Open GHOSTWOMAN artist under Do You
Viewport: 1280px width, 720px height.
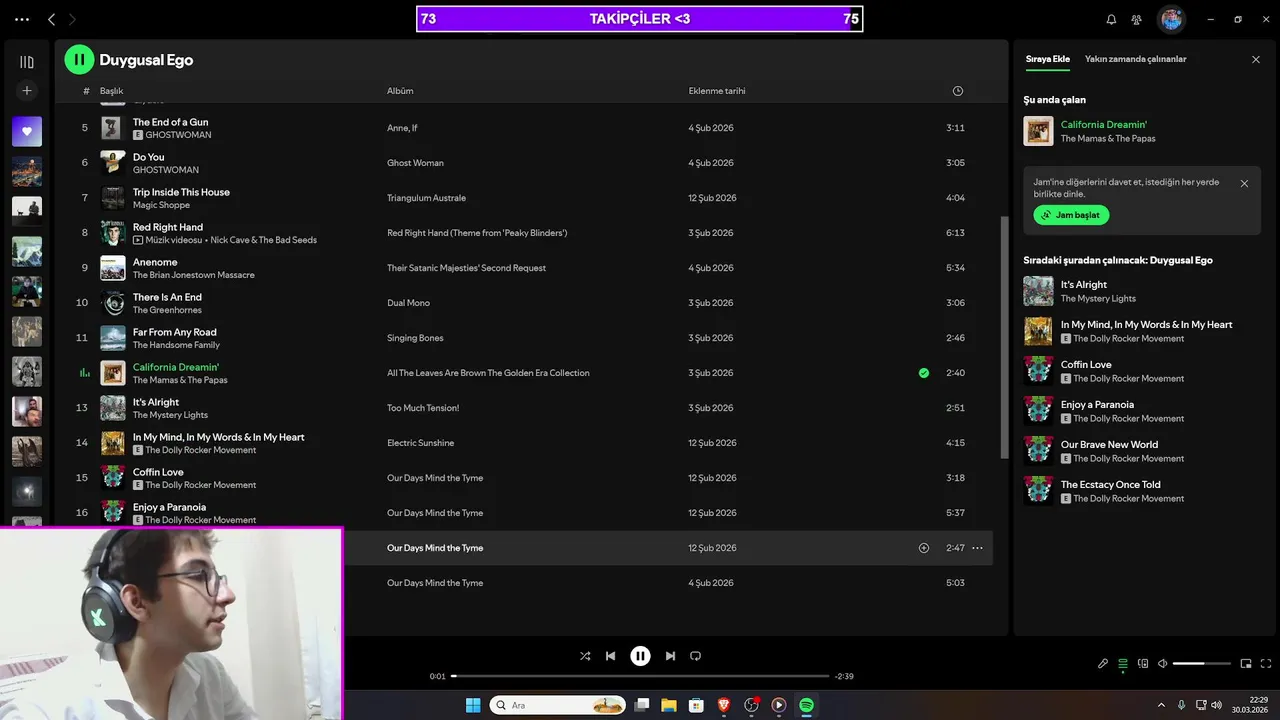point(166,170)
